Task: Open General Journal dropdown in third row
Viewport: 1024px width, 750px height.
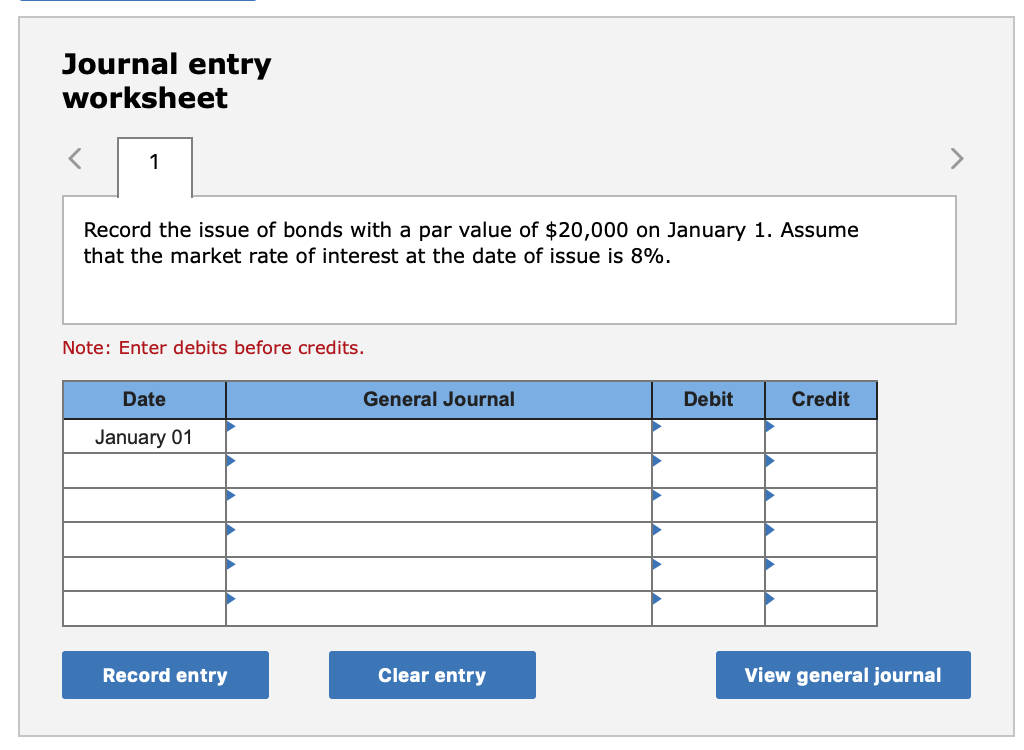Action: (438, 505)
